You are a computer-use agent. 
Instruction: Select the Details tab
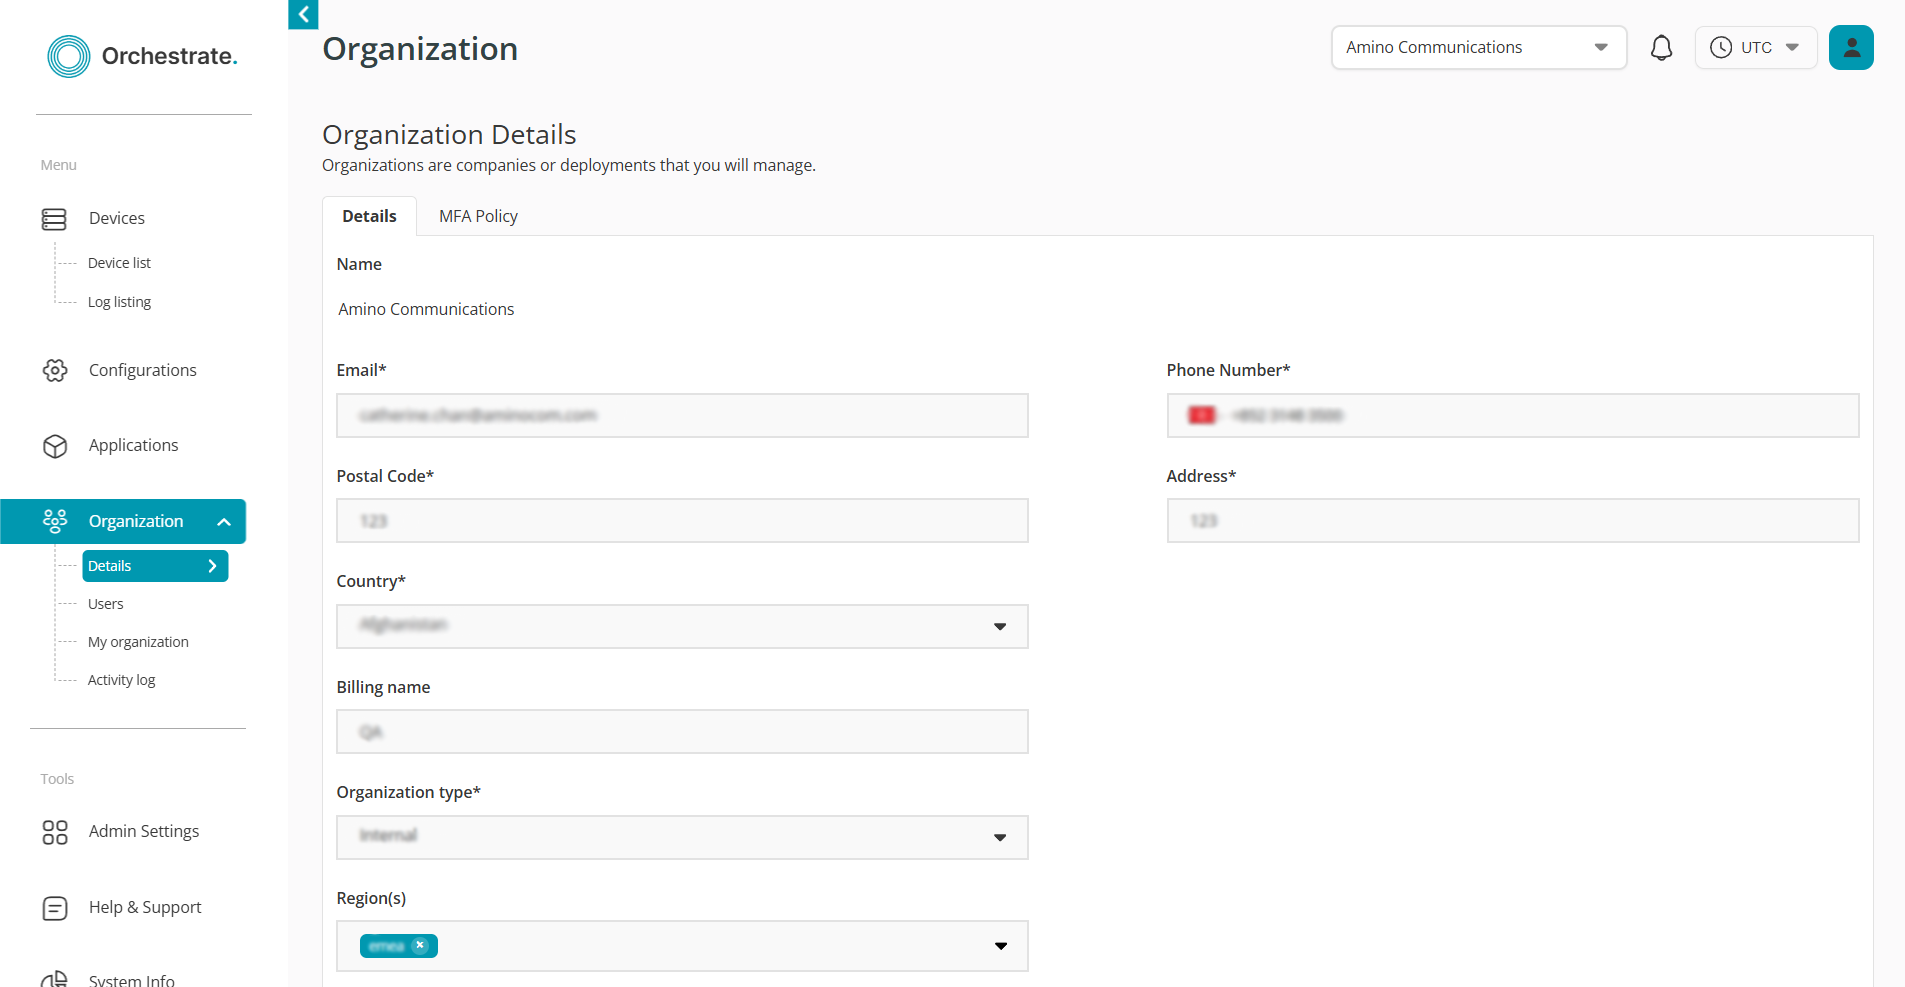coord(369,216)
